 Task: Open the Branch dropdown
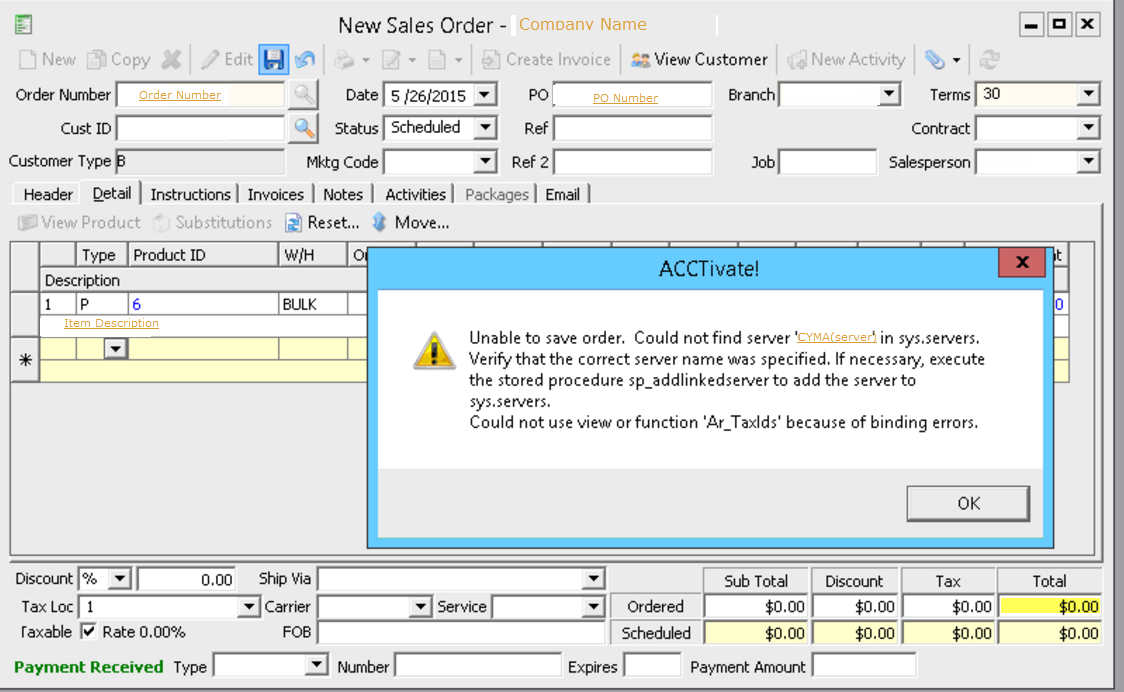(889, 94)
